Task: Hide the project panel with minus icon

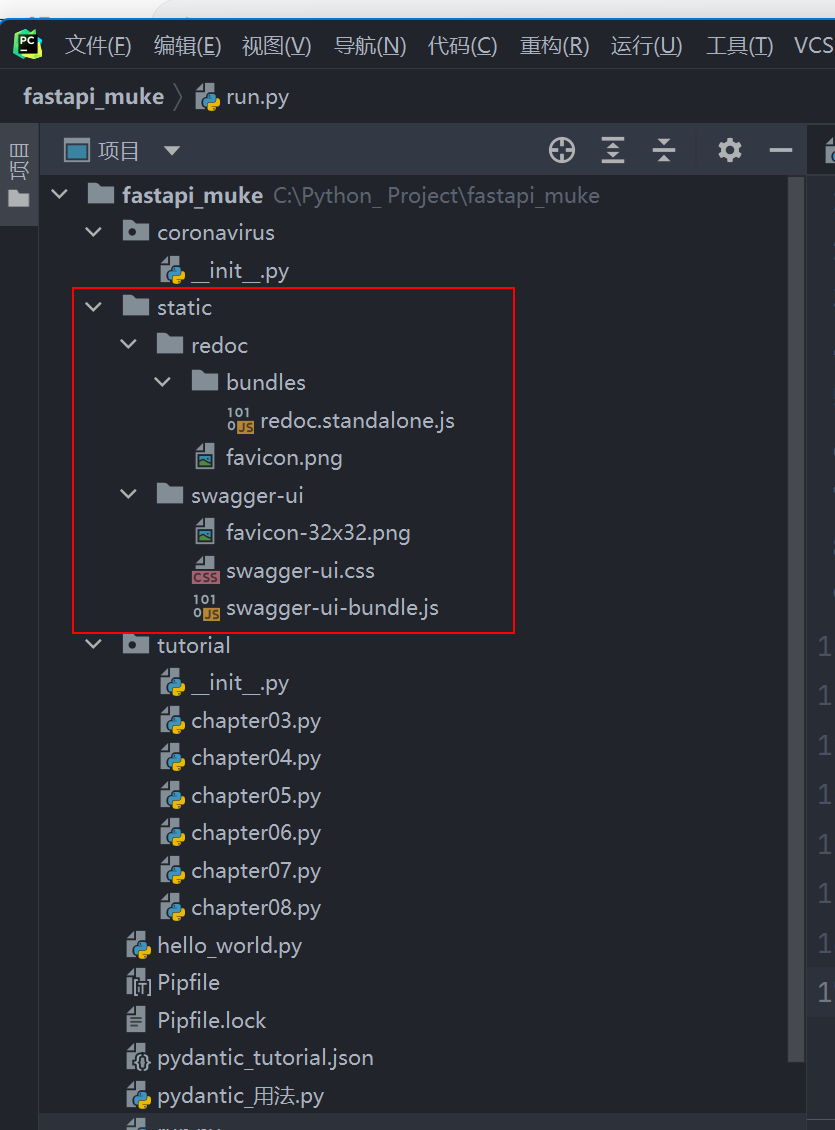Action: 780,151
